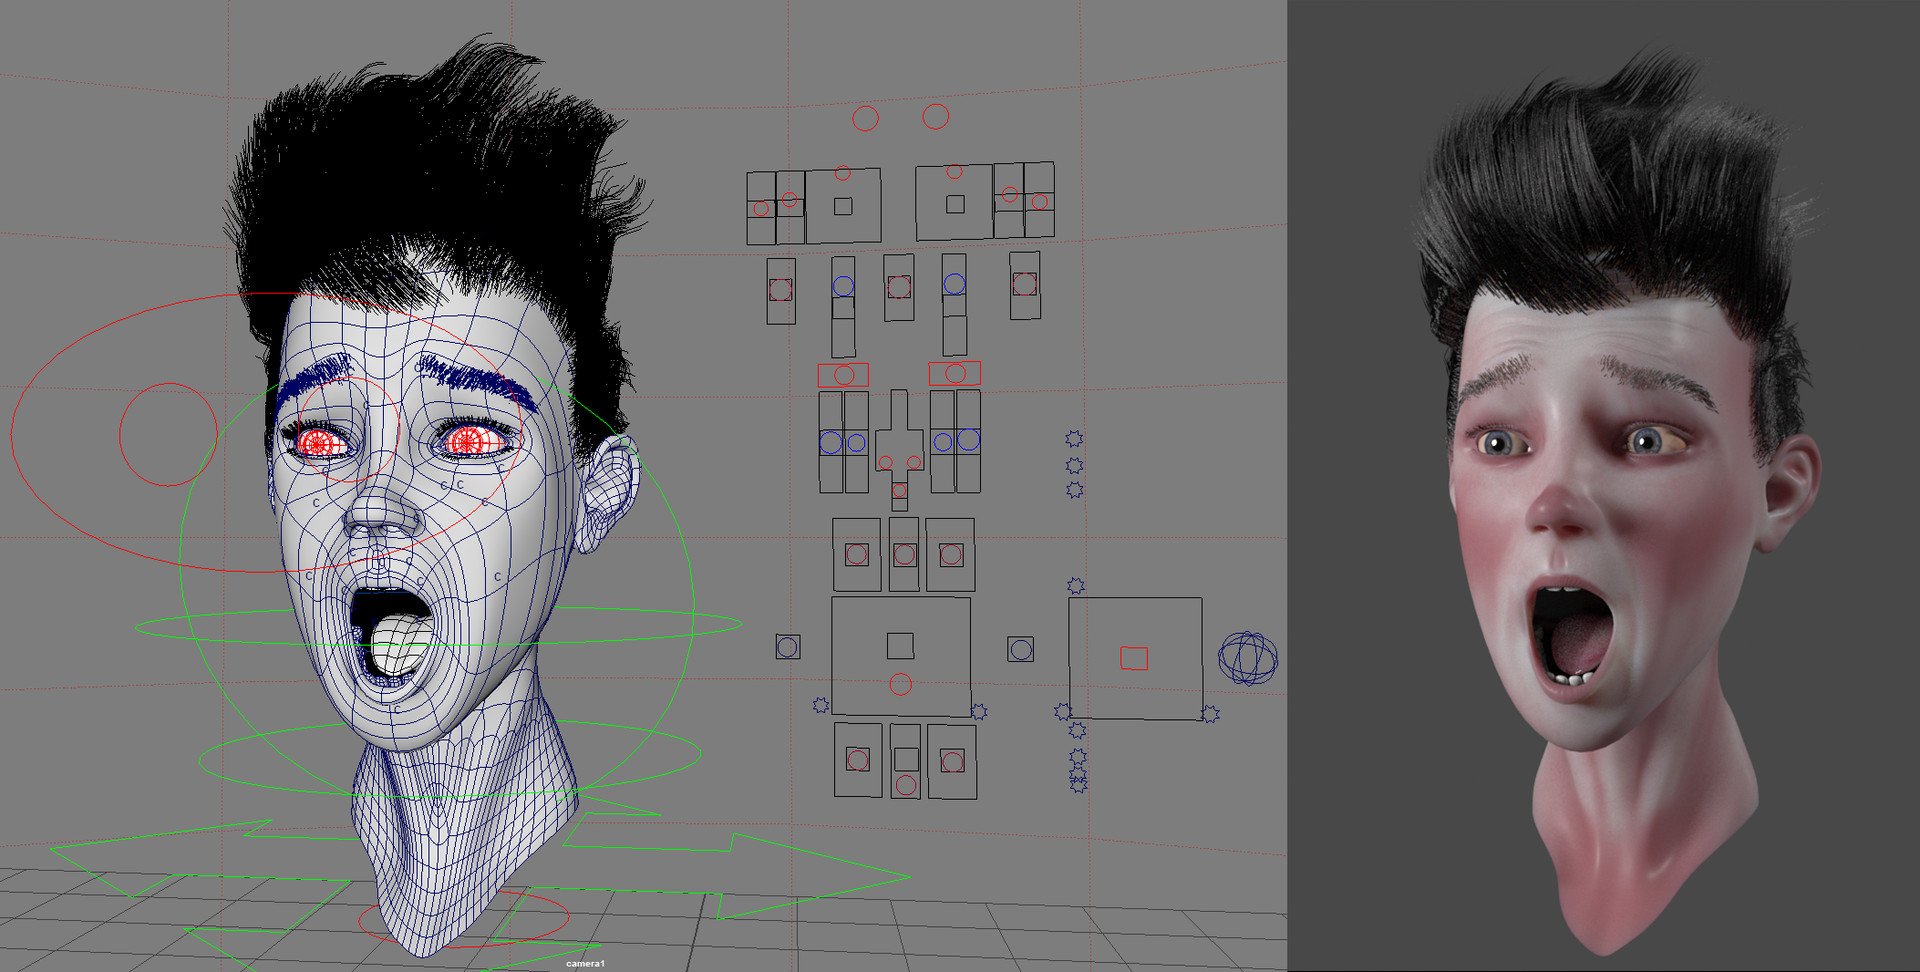The image size is (1920, 972).
Task: Select gear control at mouth box lower-left corner
Action: (x=821, y=705)
